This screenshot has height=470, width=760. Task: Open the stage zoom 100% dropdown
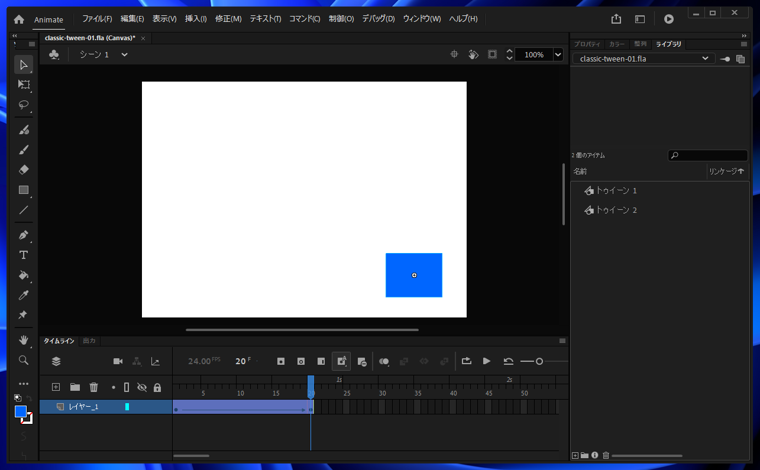point(558,55)
